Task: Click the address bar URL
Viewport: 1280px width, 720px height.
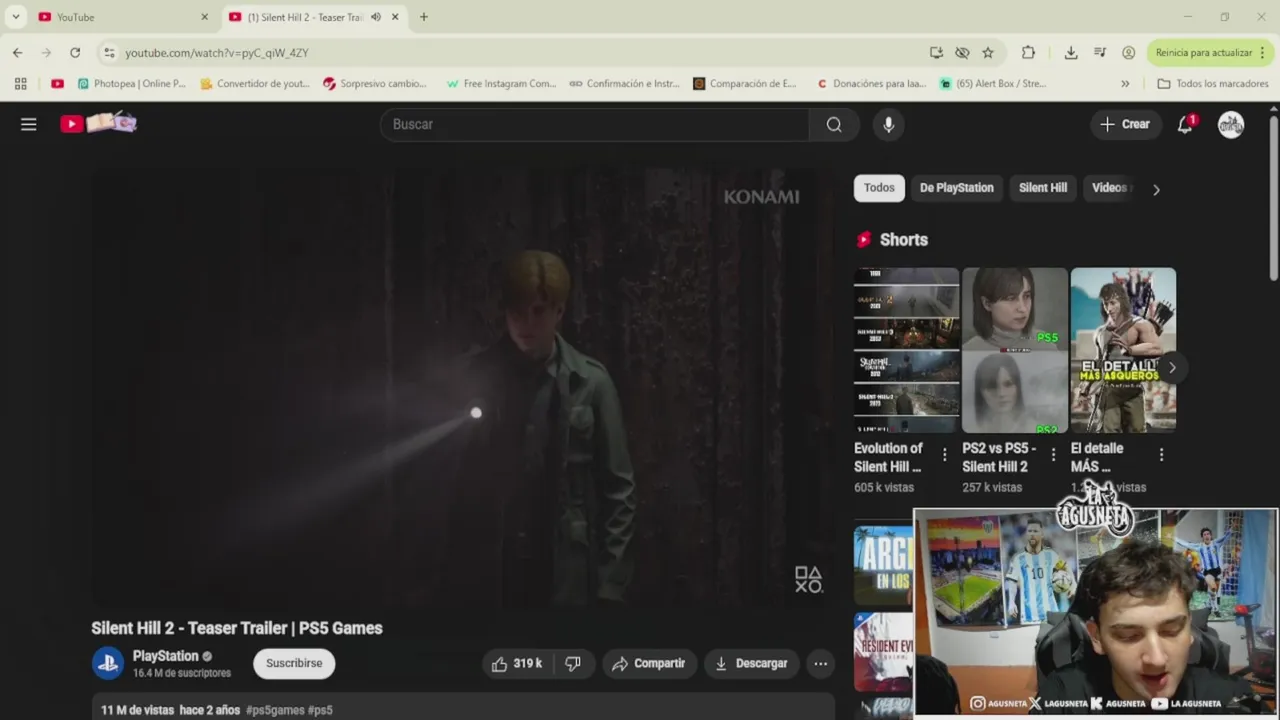Action: (x=217, y=53)
